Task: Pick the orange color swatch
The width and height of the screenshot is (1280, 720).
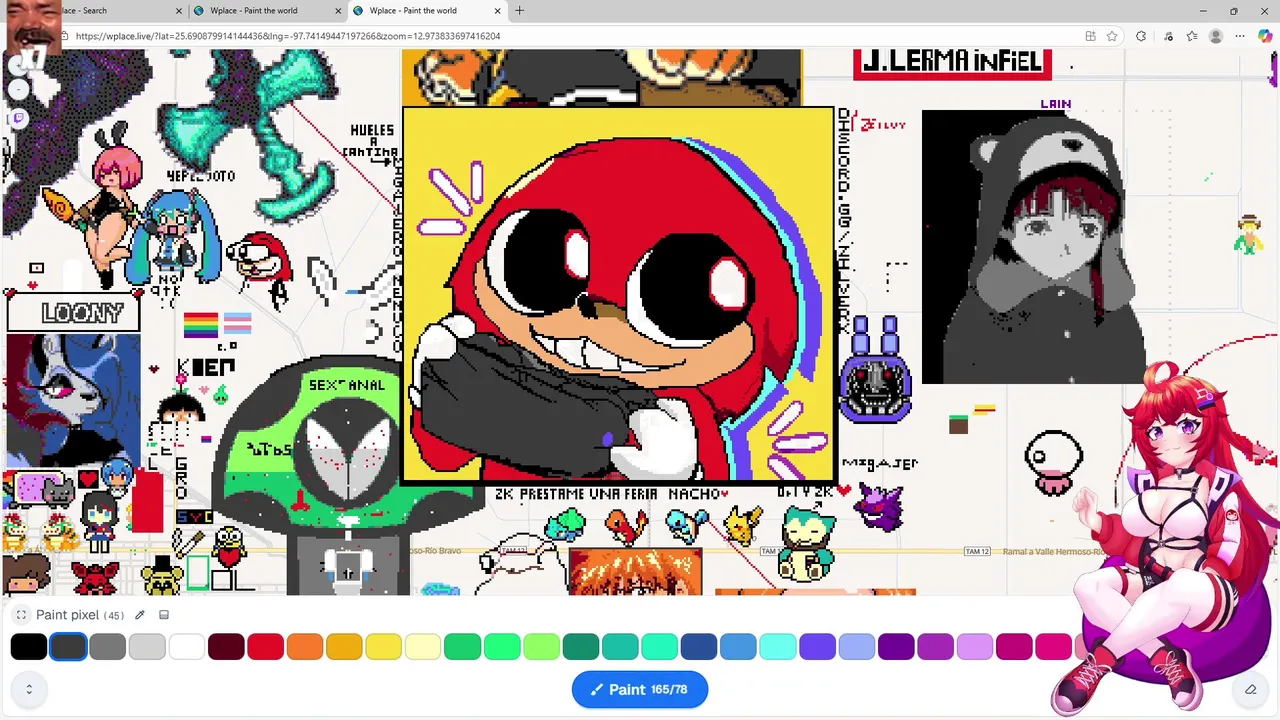Action: pos(305,647)
